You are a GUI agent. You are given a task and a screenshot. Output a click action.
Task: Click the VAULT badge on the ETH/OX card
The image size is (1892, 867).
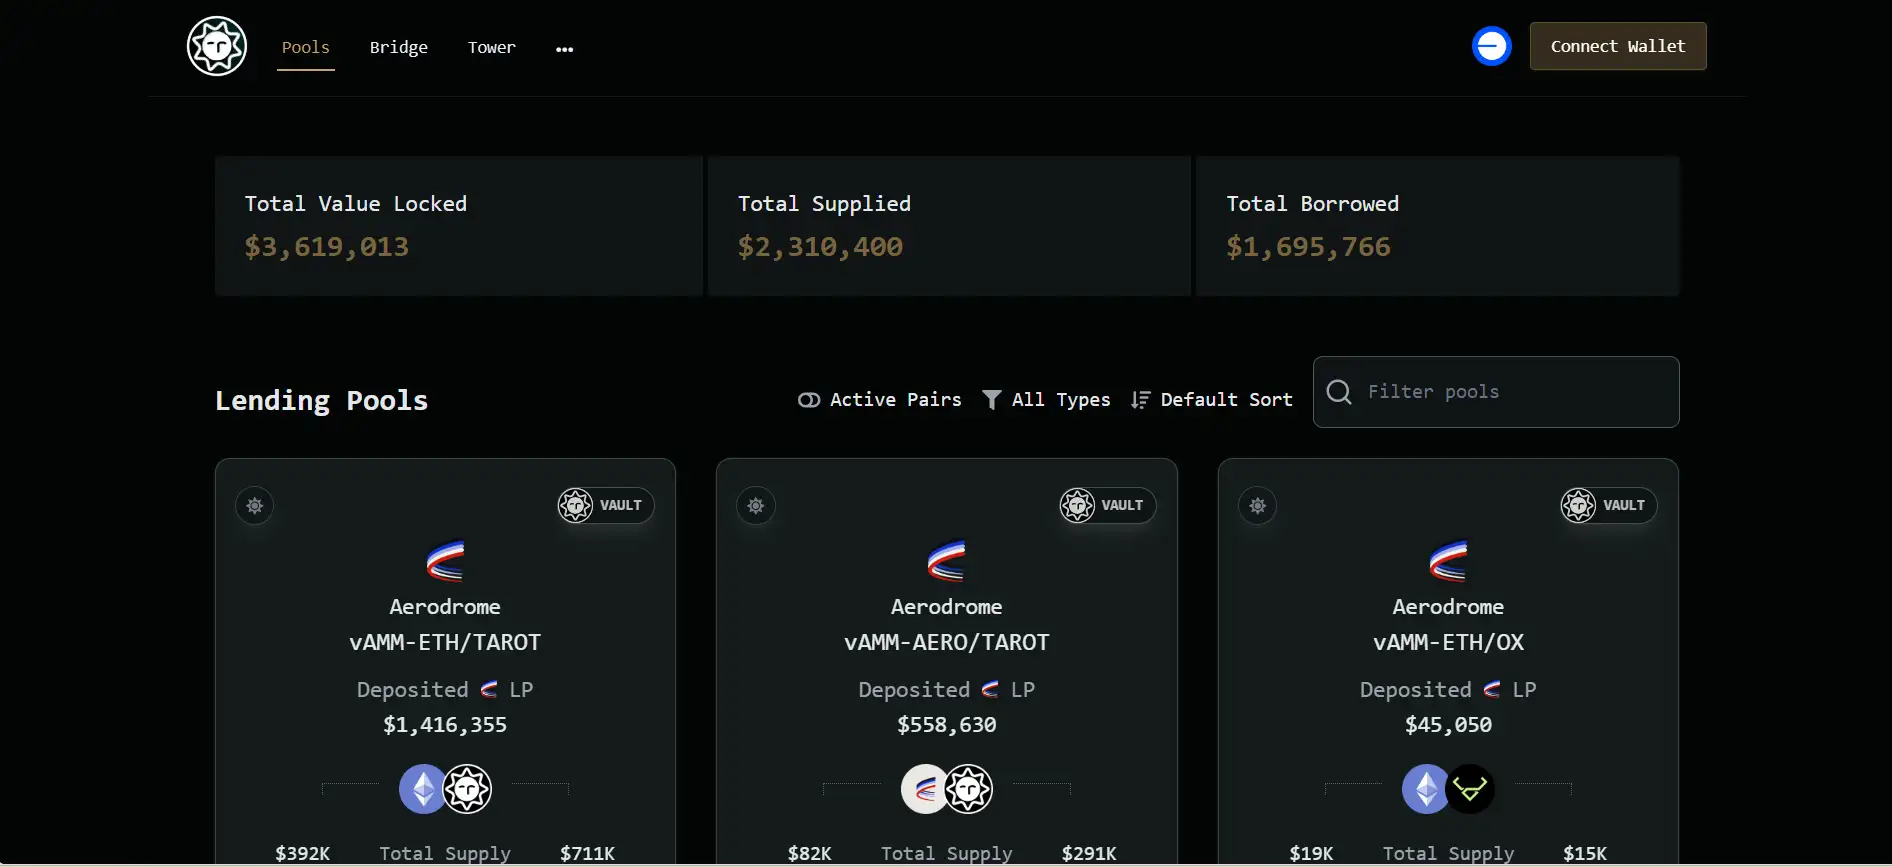click(1608, 506)
